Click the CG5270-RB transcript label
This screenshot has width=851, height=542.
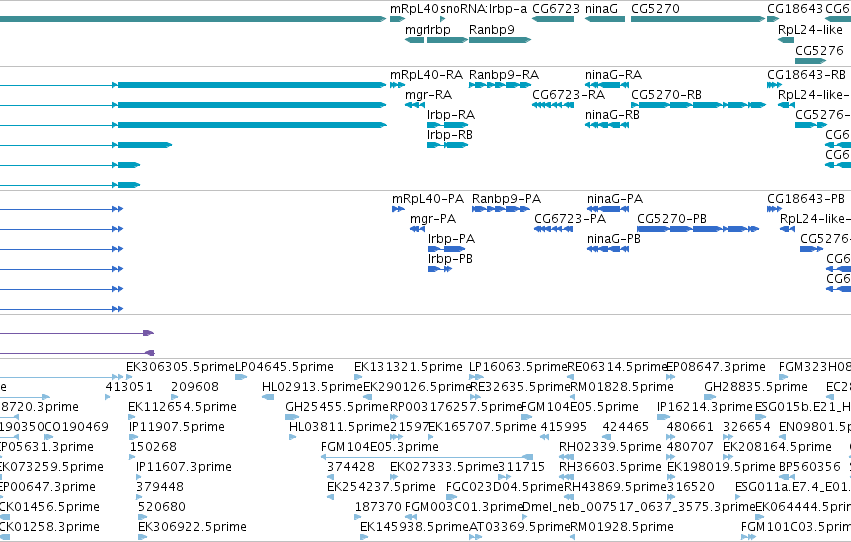(x=666, y=95)
